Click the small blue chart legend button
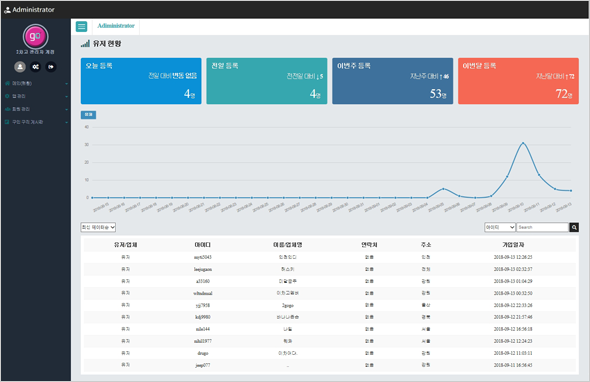This screenshot has width=590, height=382. 88,115
